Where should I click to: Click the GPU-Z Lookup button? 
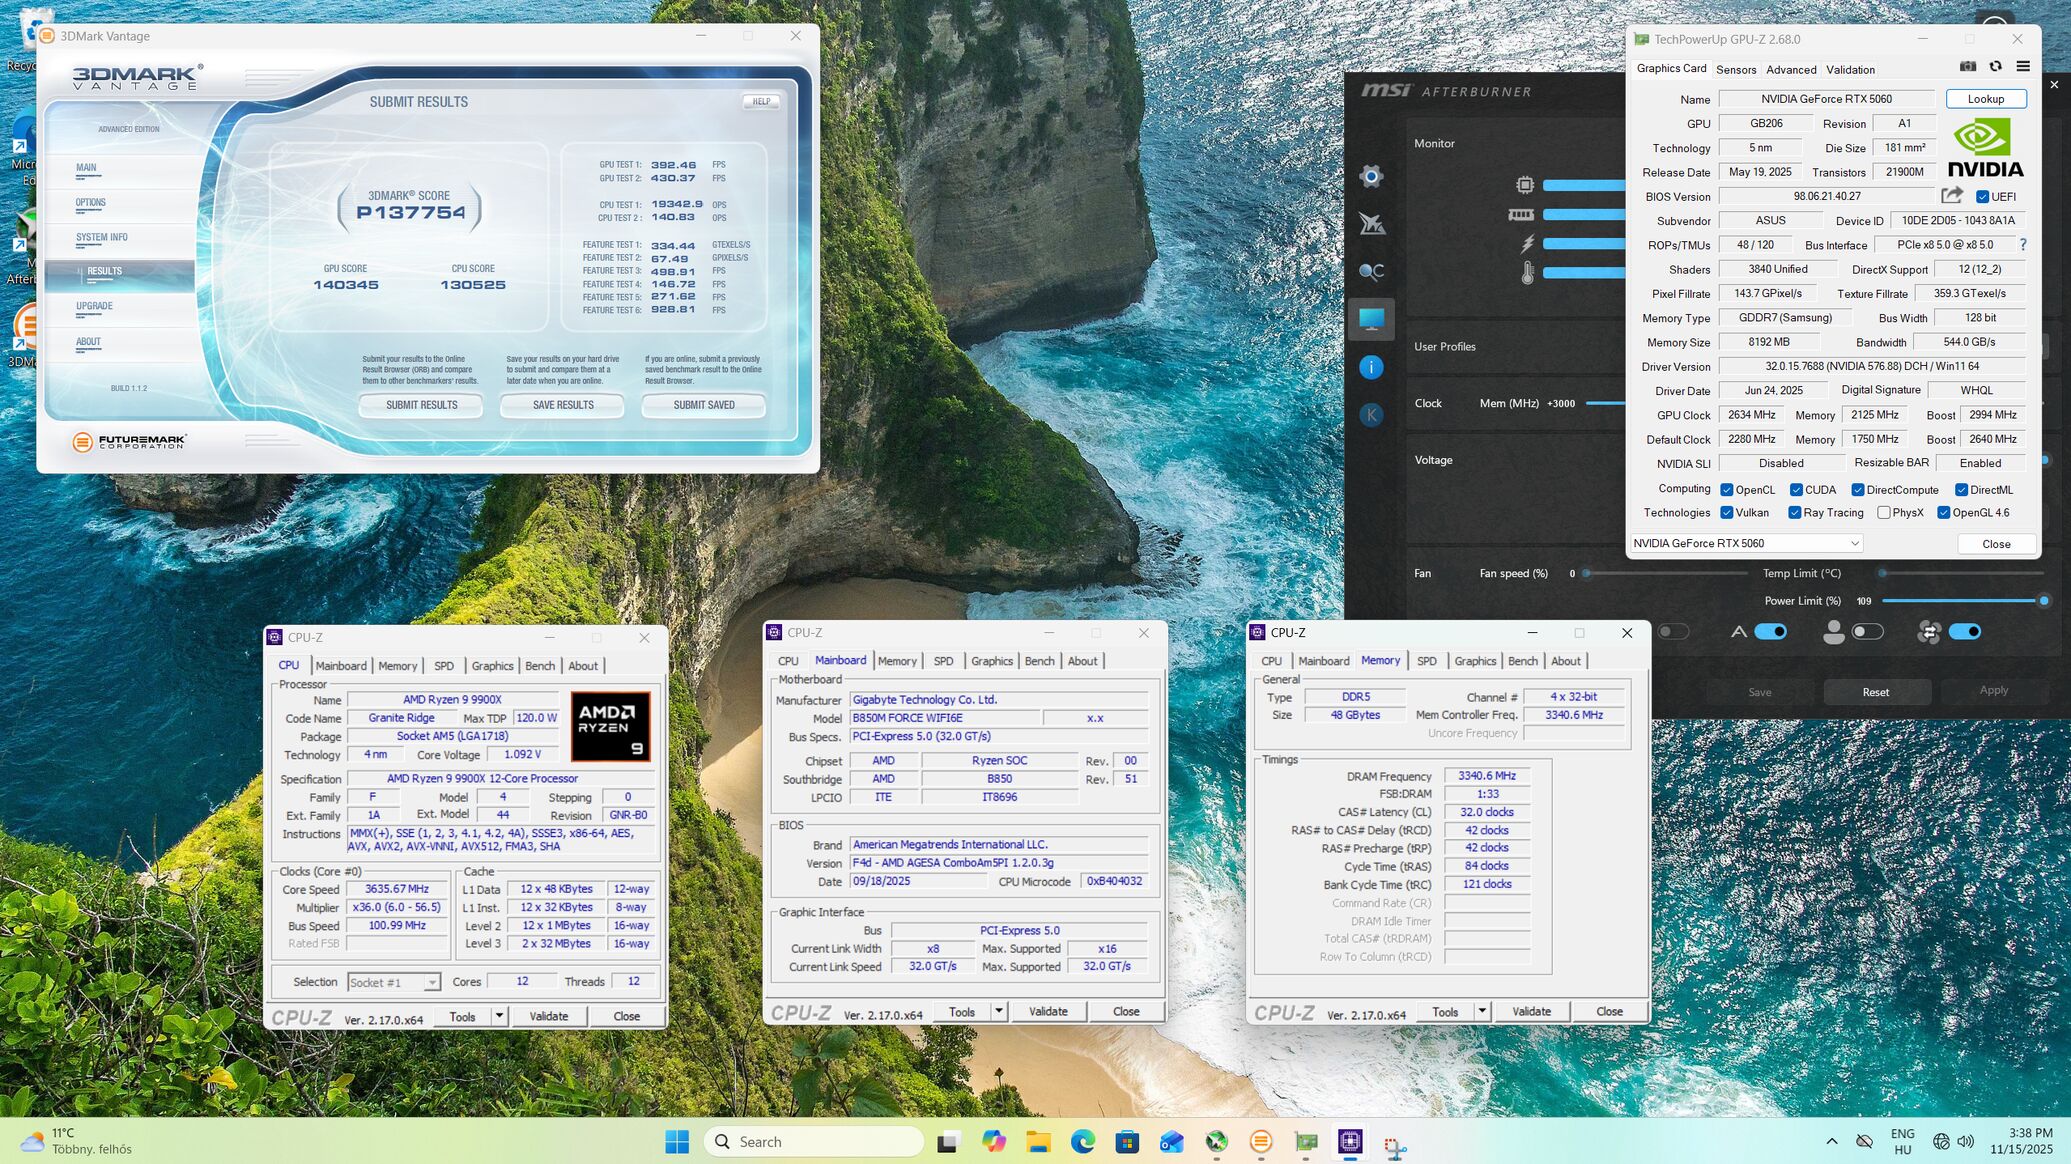[x=1985, y=99]
